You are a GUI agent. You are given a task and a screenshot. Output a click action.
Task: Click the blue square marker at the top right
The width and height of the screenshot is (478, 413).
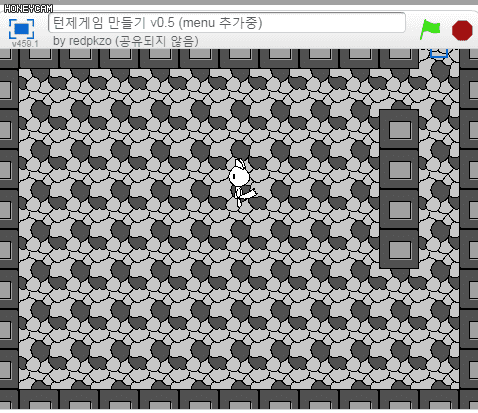pyautogui.click(x=439, y=53)
